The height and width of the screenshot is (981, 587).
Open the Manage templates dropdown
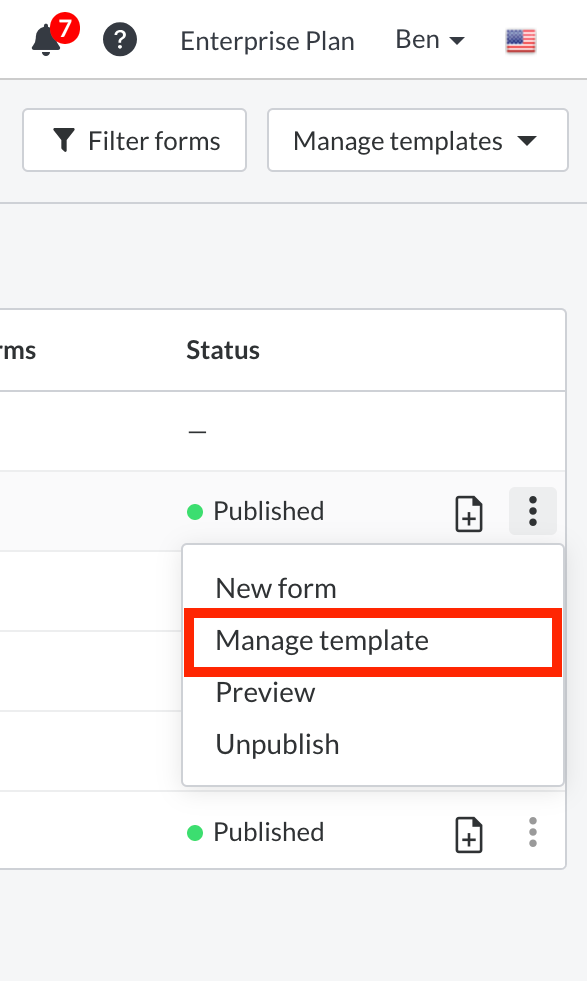tap(417, 140)
